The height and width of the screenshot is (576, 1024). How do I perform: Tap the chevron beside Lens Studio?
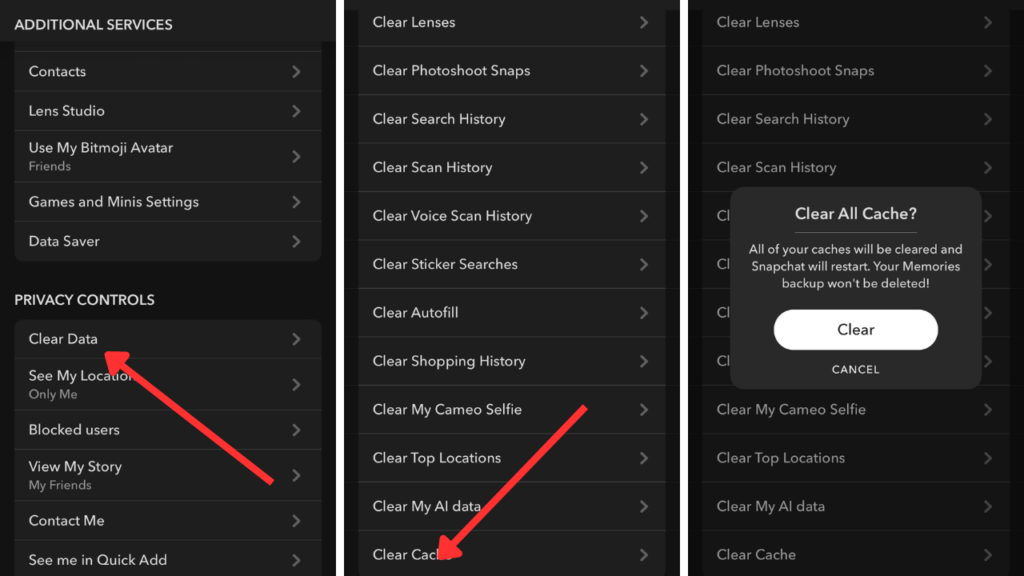tap(296, 111)
